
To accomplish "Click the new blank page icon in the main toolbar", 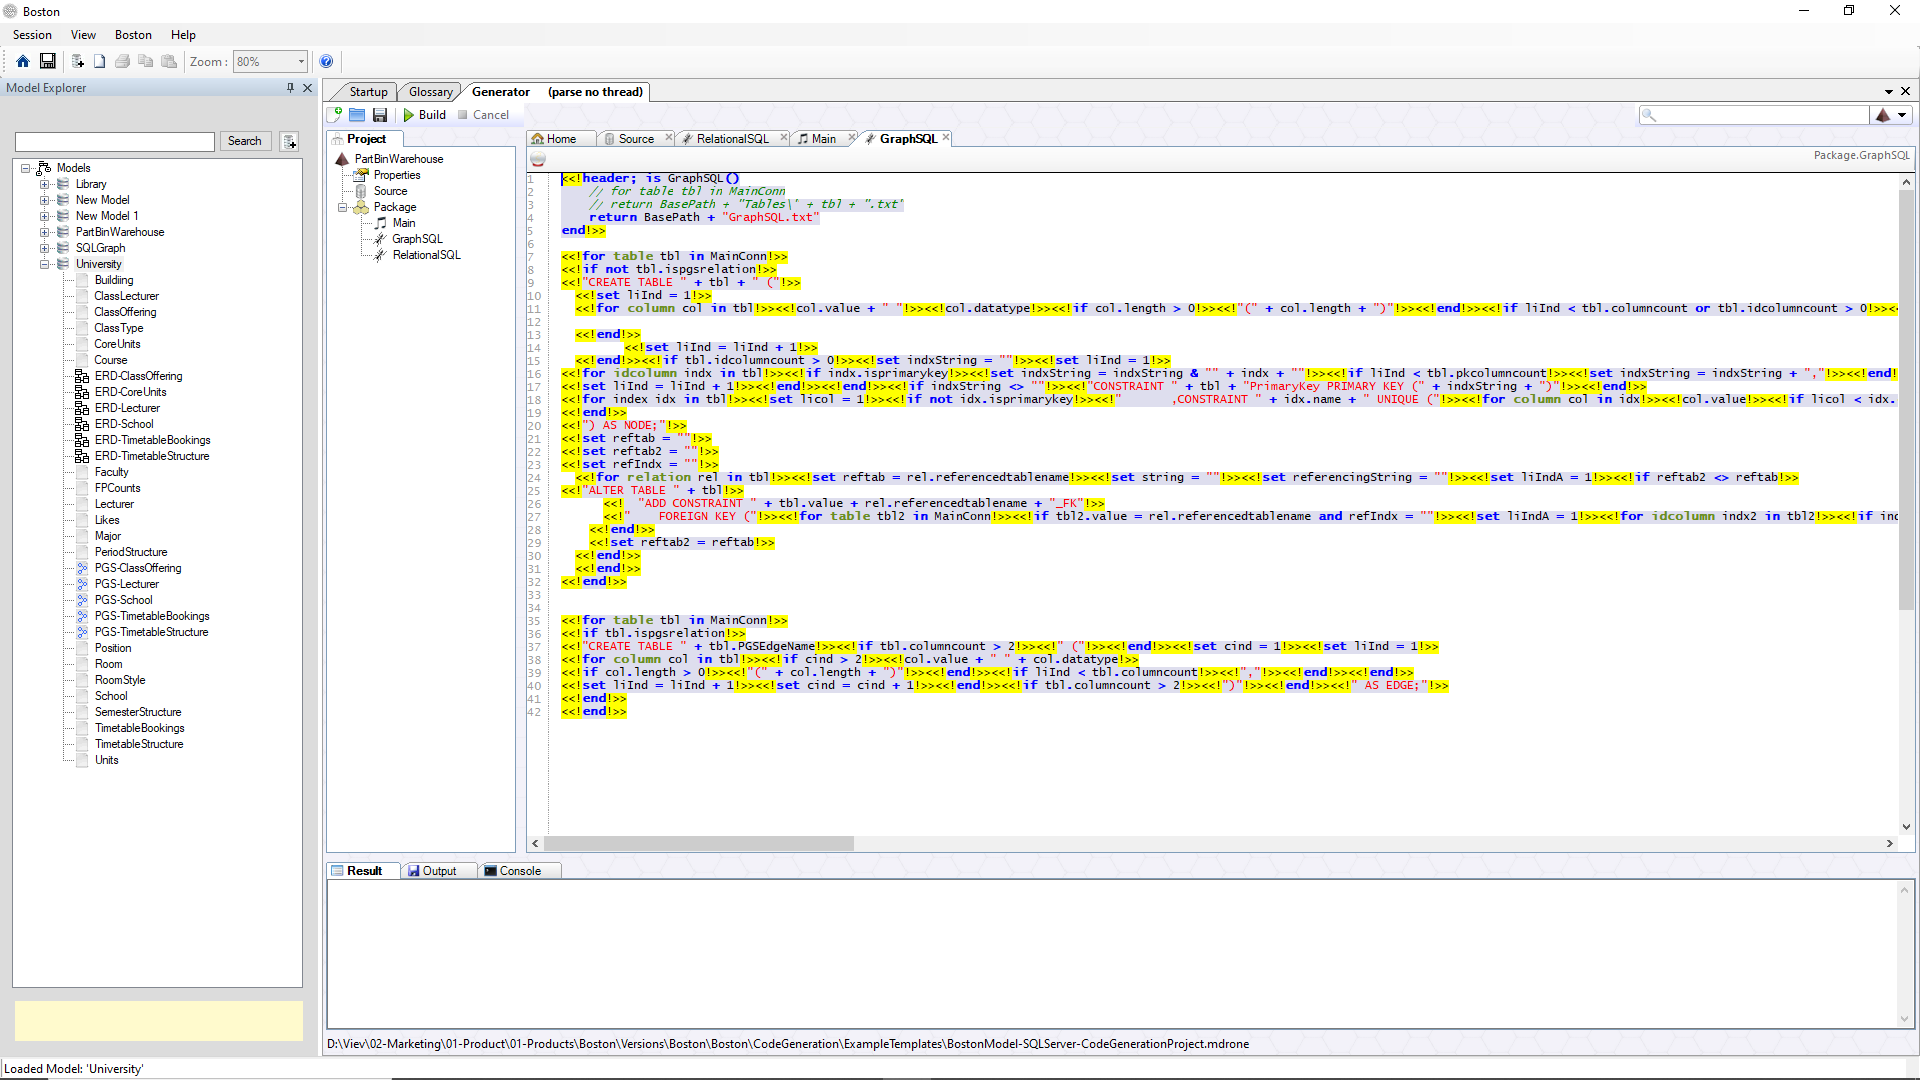I will [x=100, y=62].
